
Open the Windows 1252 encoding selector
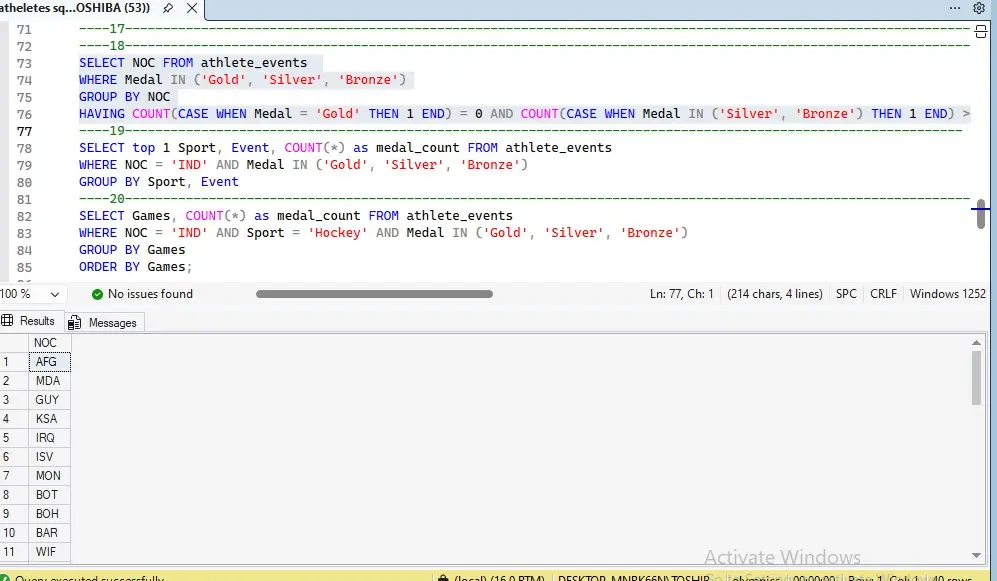click(x=946, y=293)
